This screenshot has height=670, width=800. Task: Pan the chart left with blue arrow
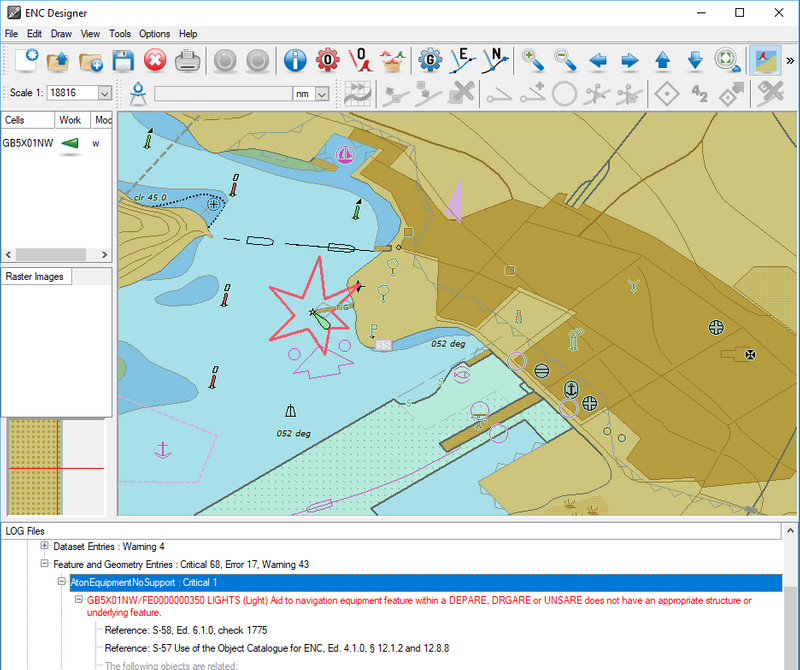[x=598, y=61]
